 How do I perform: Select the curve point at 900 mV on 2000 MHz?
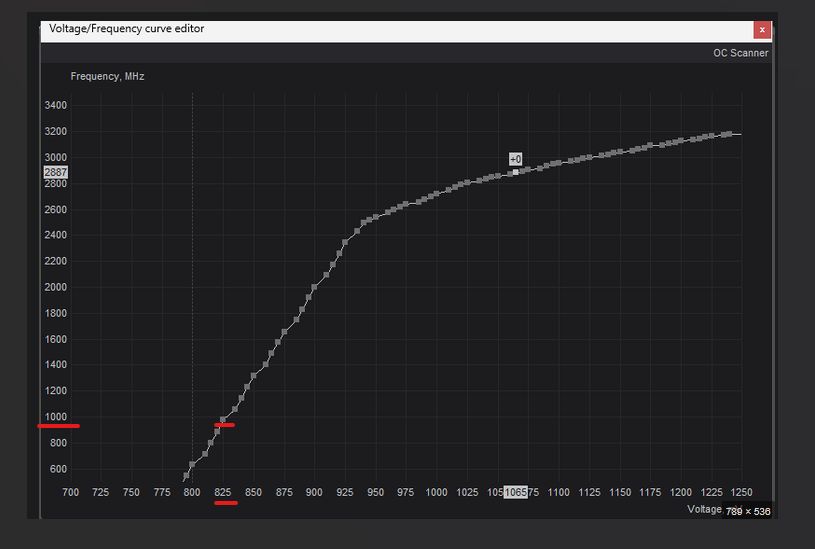point(314,287)
